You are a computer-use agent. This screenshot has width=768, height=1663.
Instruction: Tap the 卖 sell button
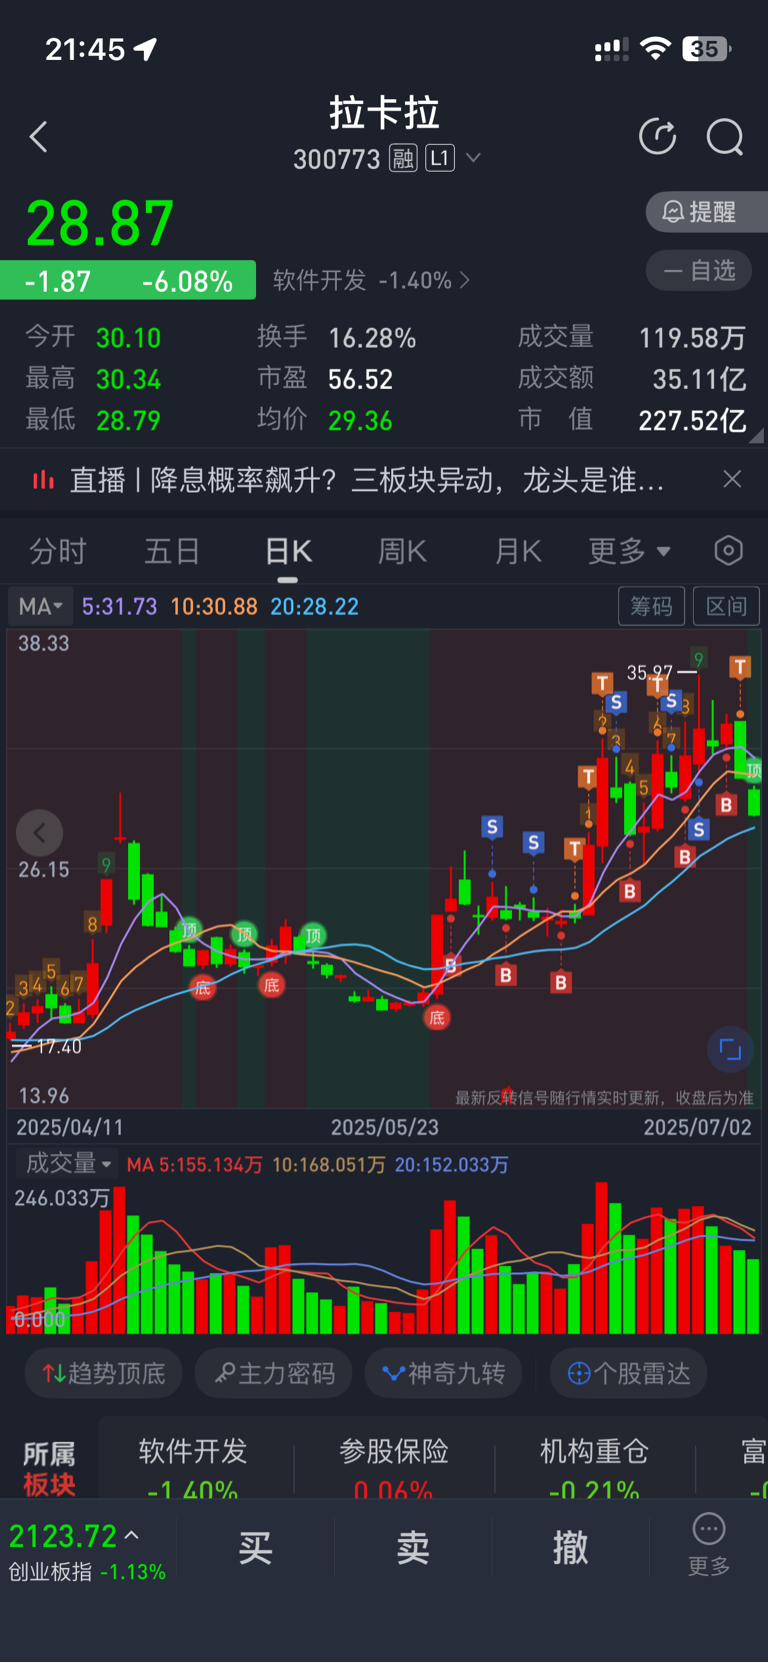413,1548
